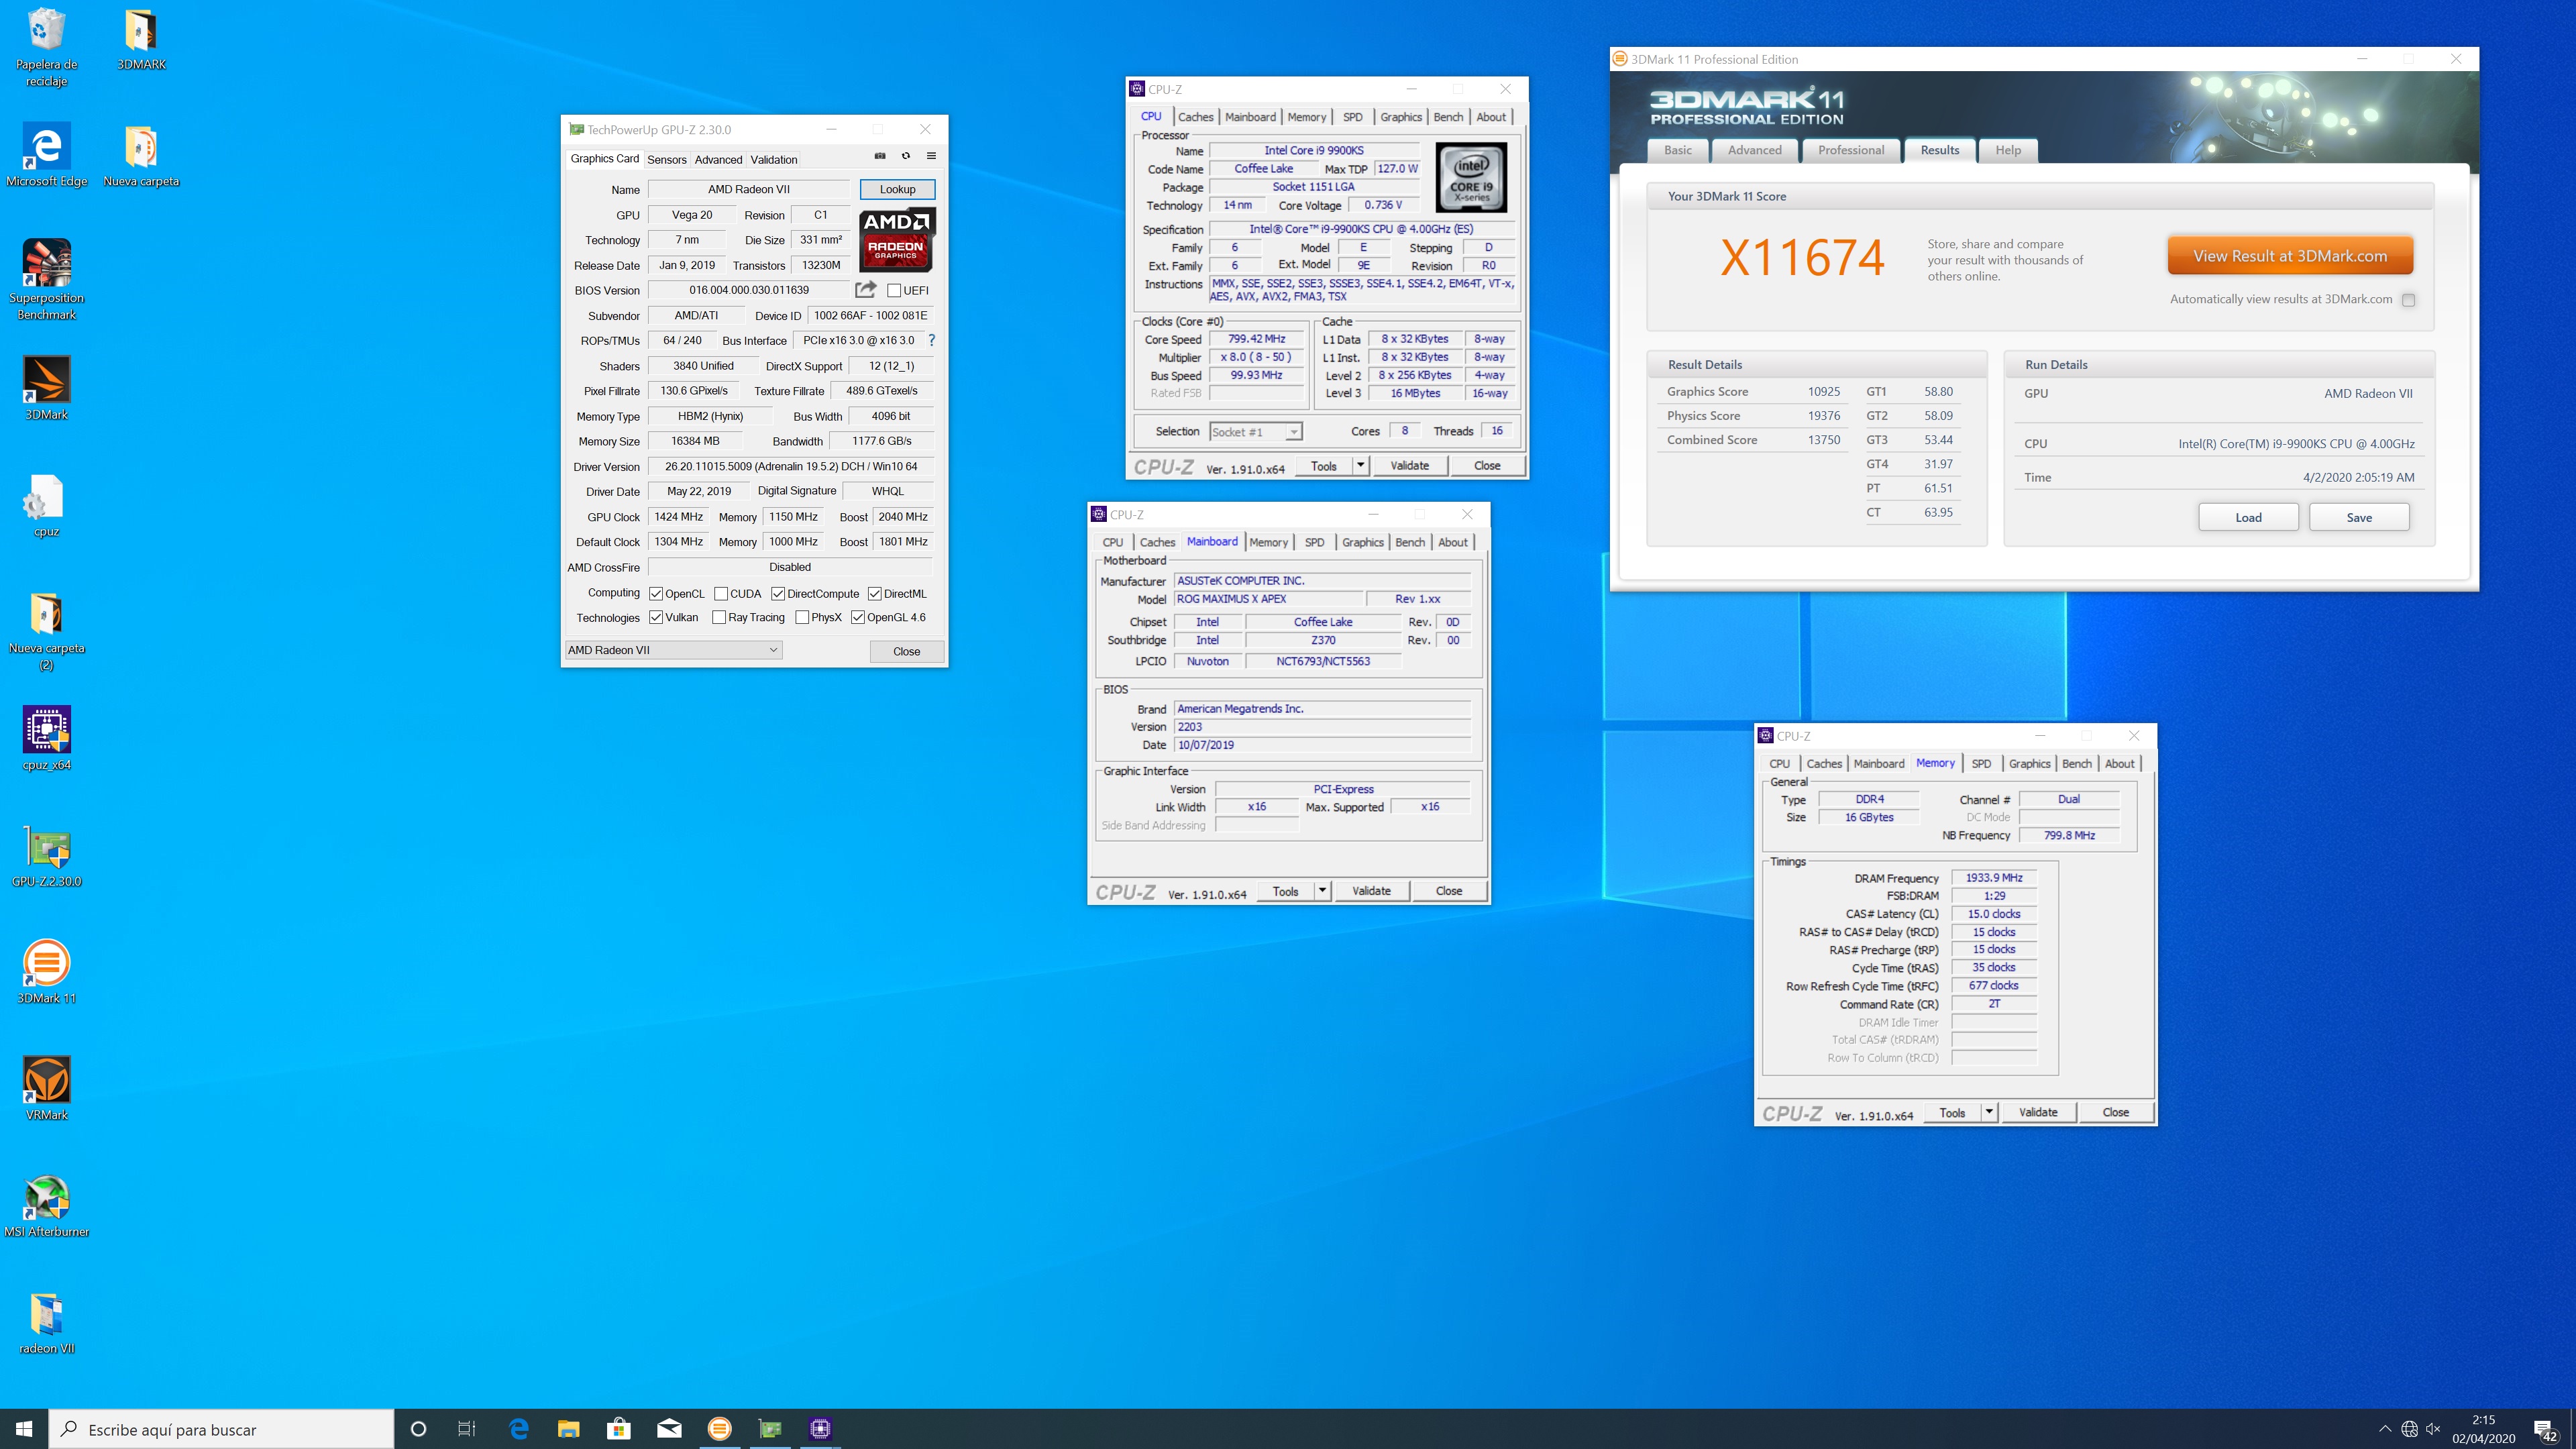Open the Professional tab in 3DMark 11
The image size is (2576, 1449).
(x=1850, y=150)
